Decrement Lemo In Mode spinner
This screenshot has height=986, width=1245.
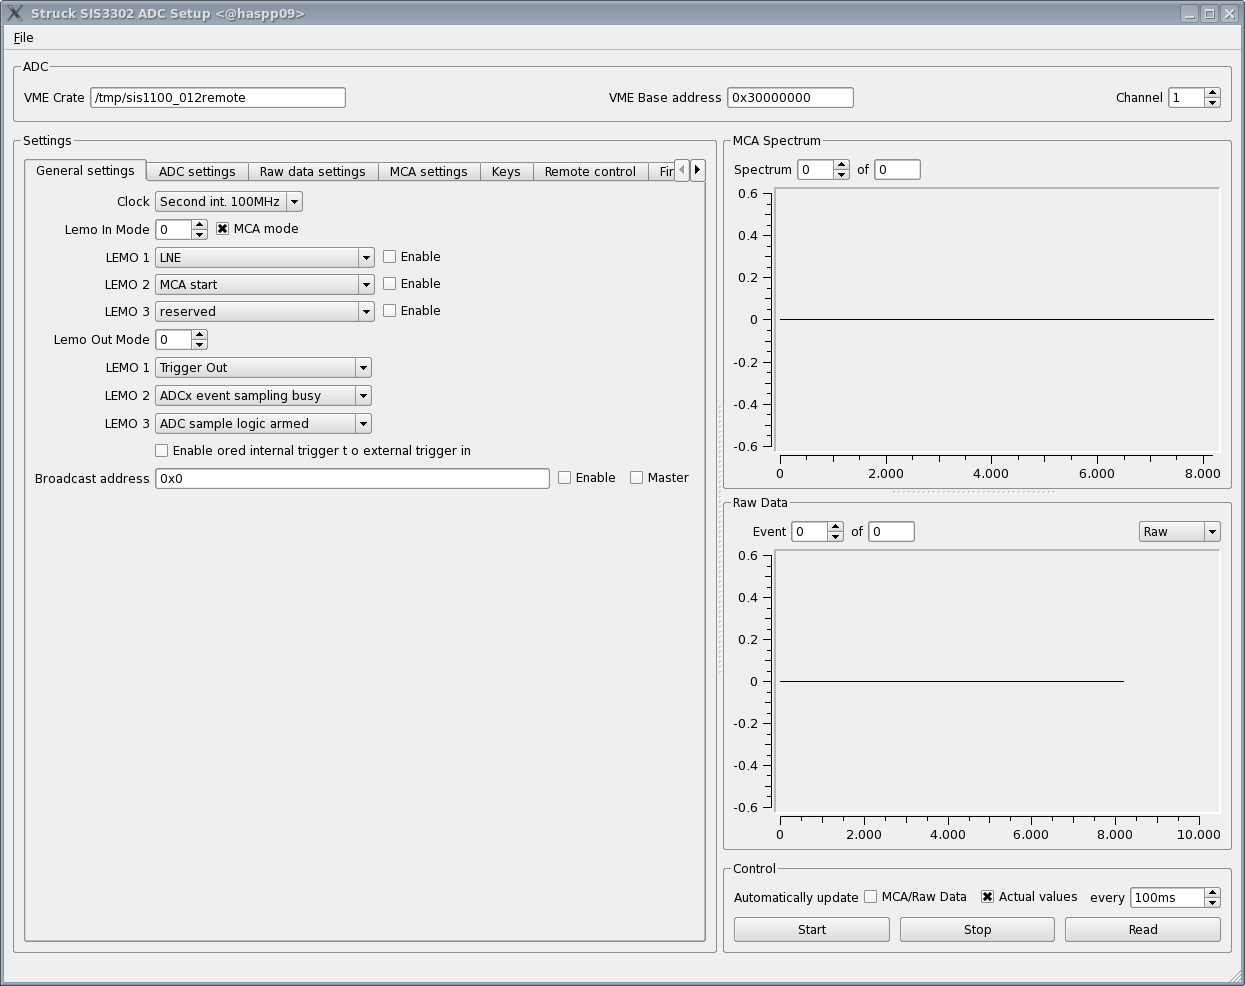(x=199, y=234)
